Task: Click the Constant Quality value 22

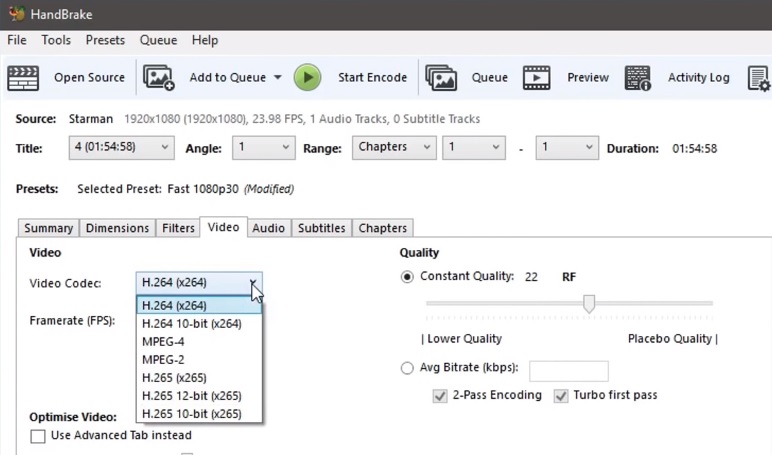Action: 531,277
